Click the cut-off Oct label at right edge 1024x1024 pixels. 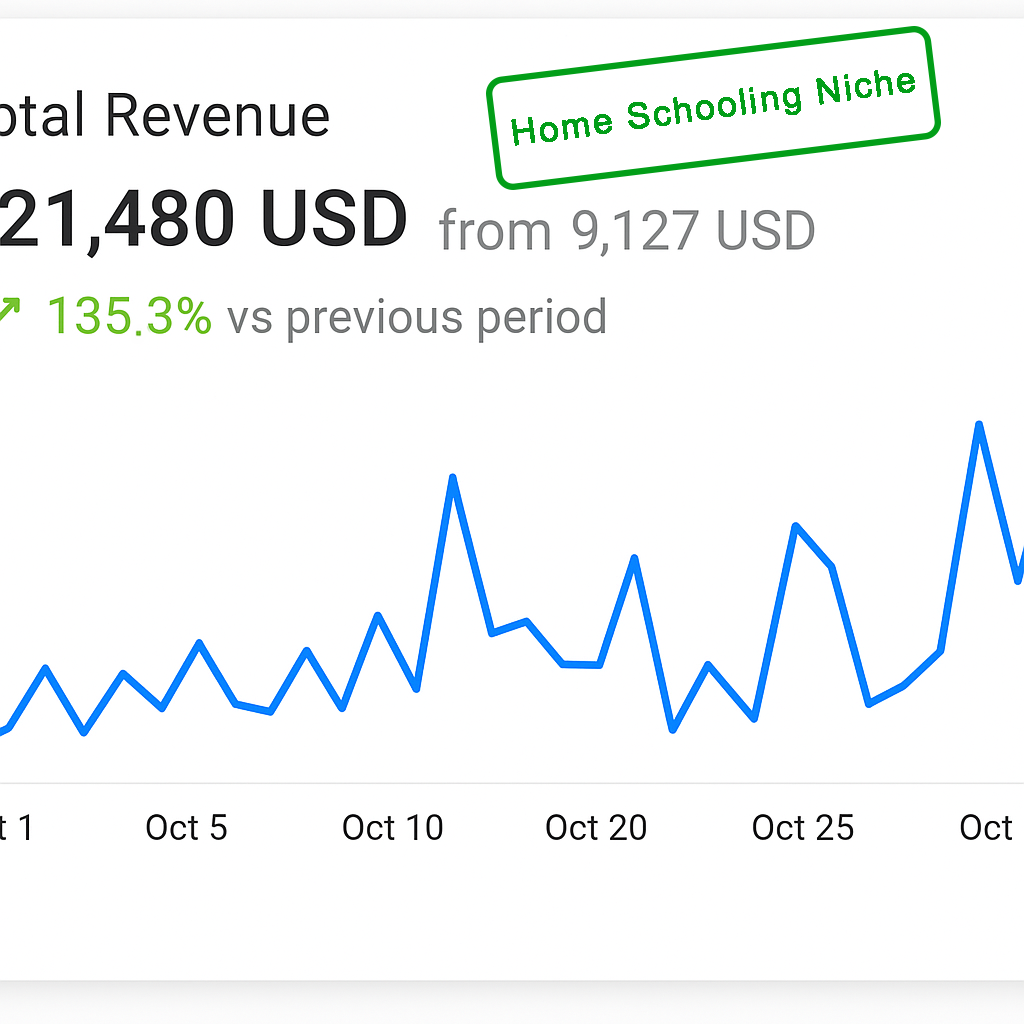988,828
